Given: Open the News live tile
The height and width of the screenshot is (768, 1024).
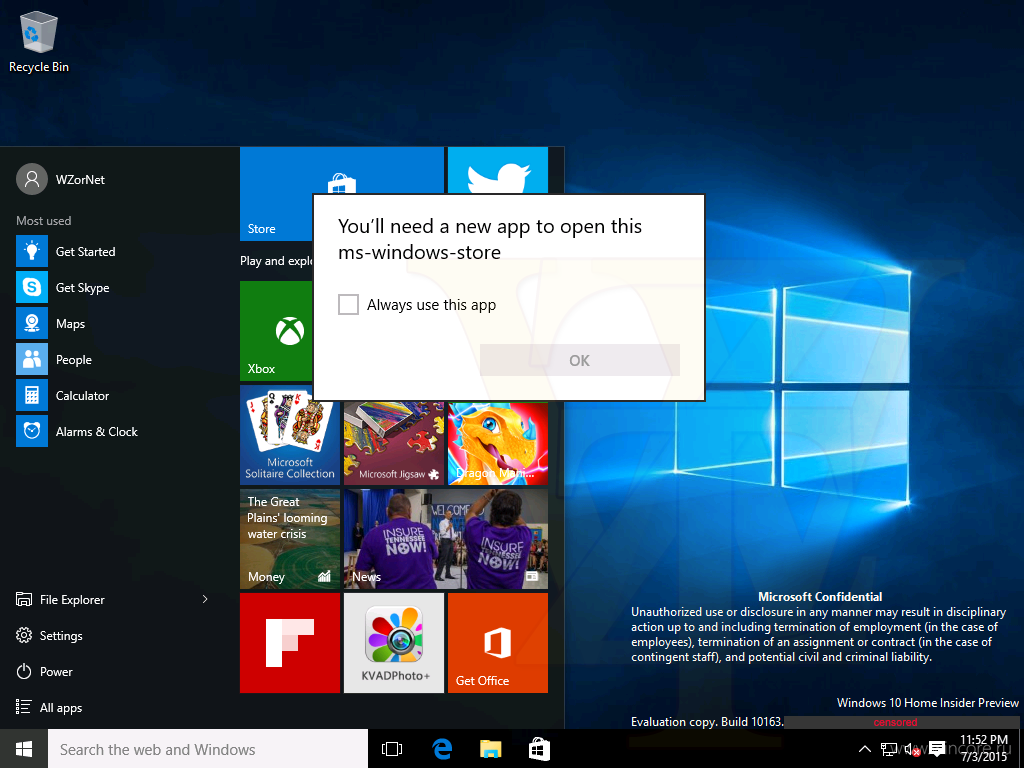Looking at the screenshot, I should pyautogui.click(x=446, y=539).
